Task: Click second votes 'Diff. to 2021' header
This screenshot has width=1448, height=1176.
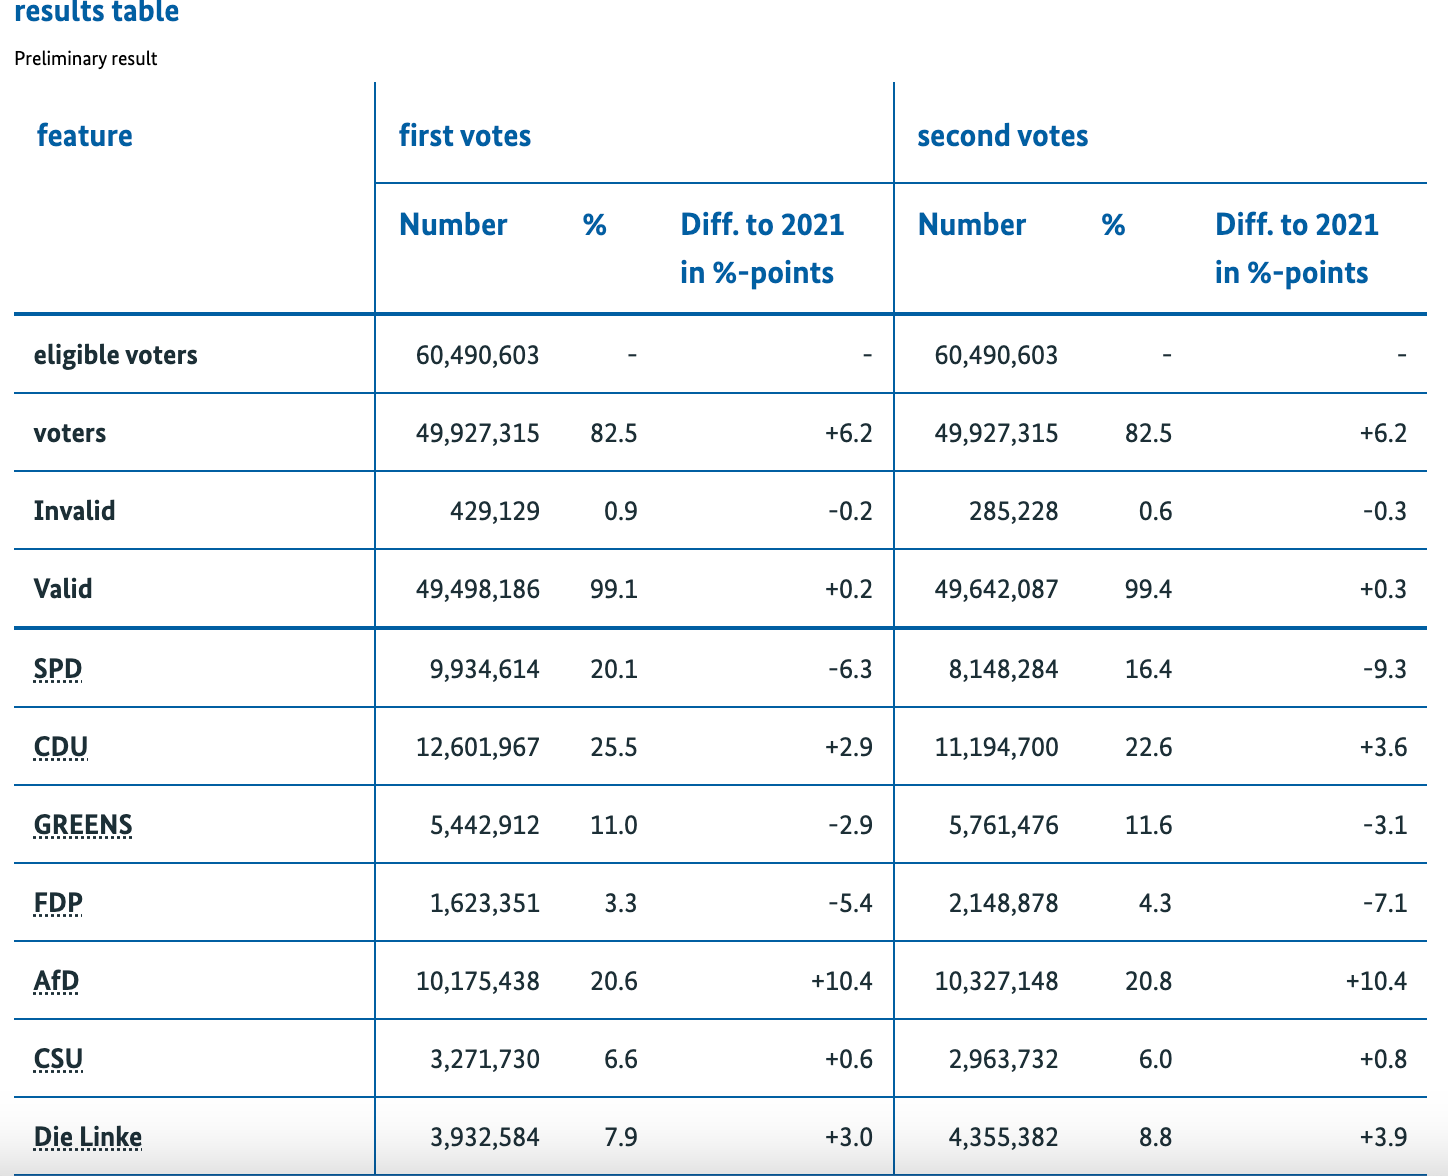Action: 1297,248
